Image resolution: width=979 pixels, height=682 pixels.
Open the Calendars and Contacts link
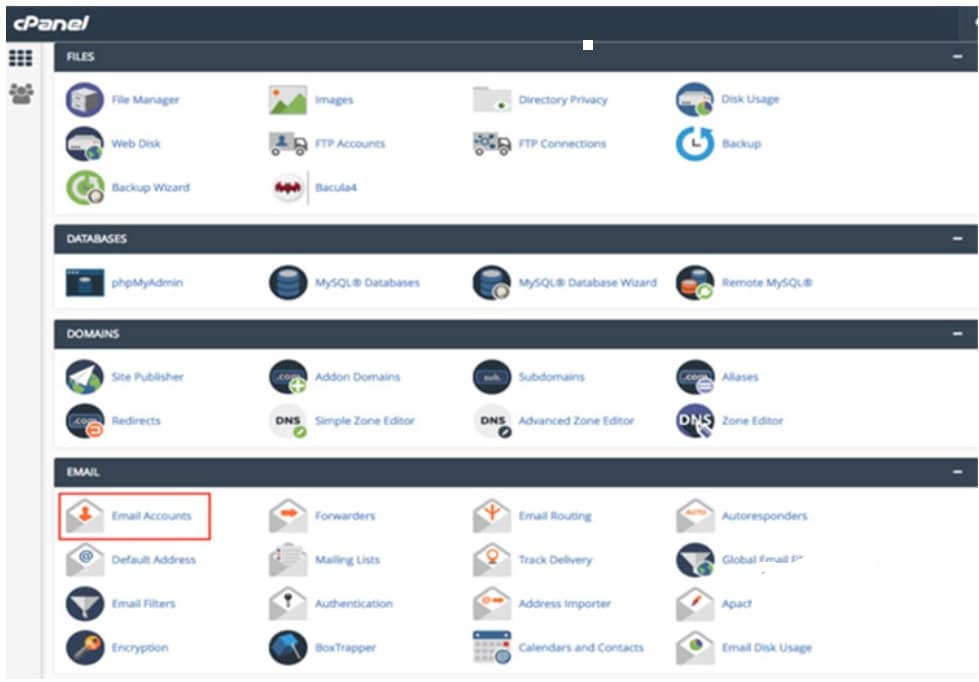coord(581,648)
